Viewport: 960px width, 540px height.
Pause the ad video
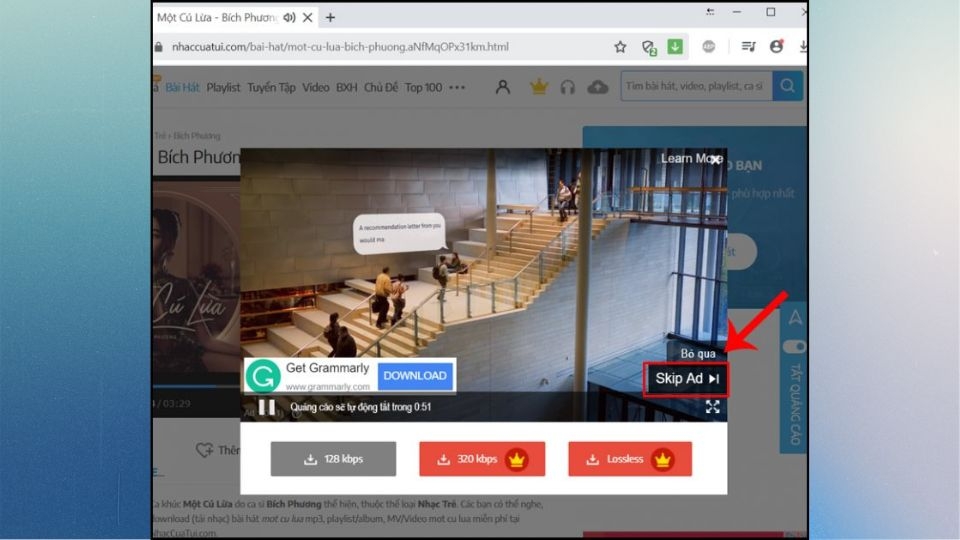tap(267, 407)
